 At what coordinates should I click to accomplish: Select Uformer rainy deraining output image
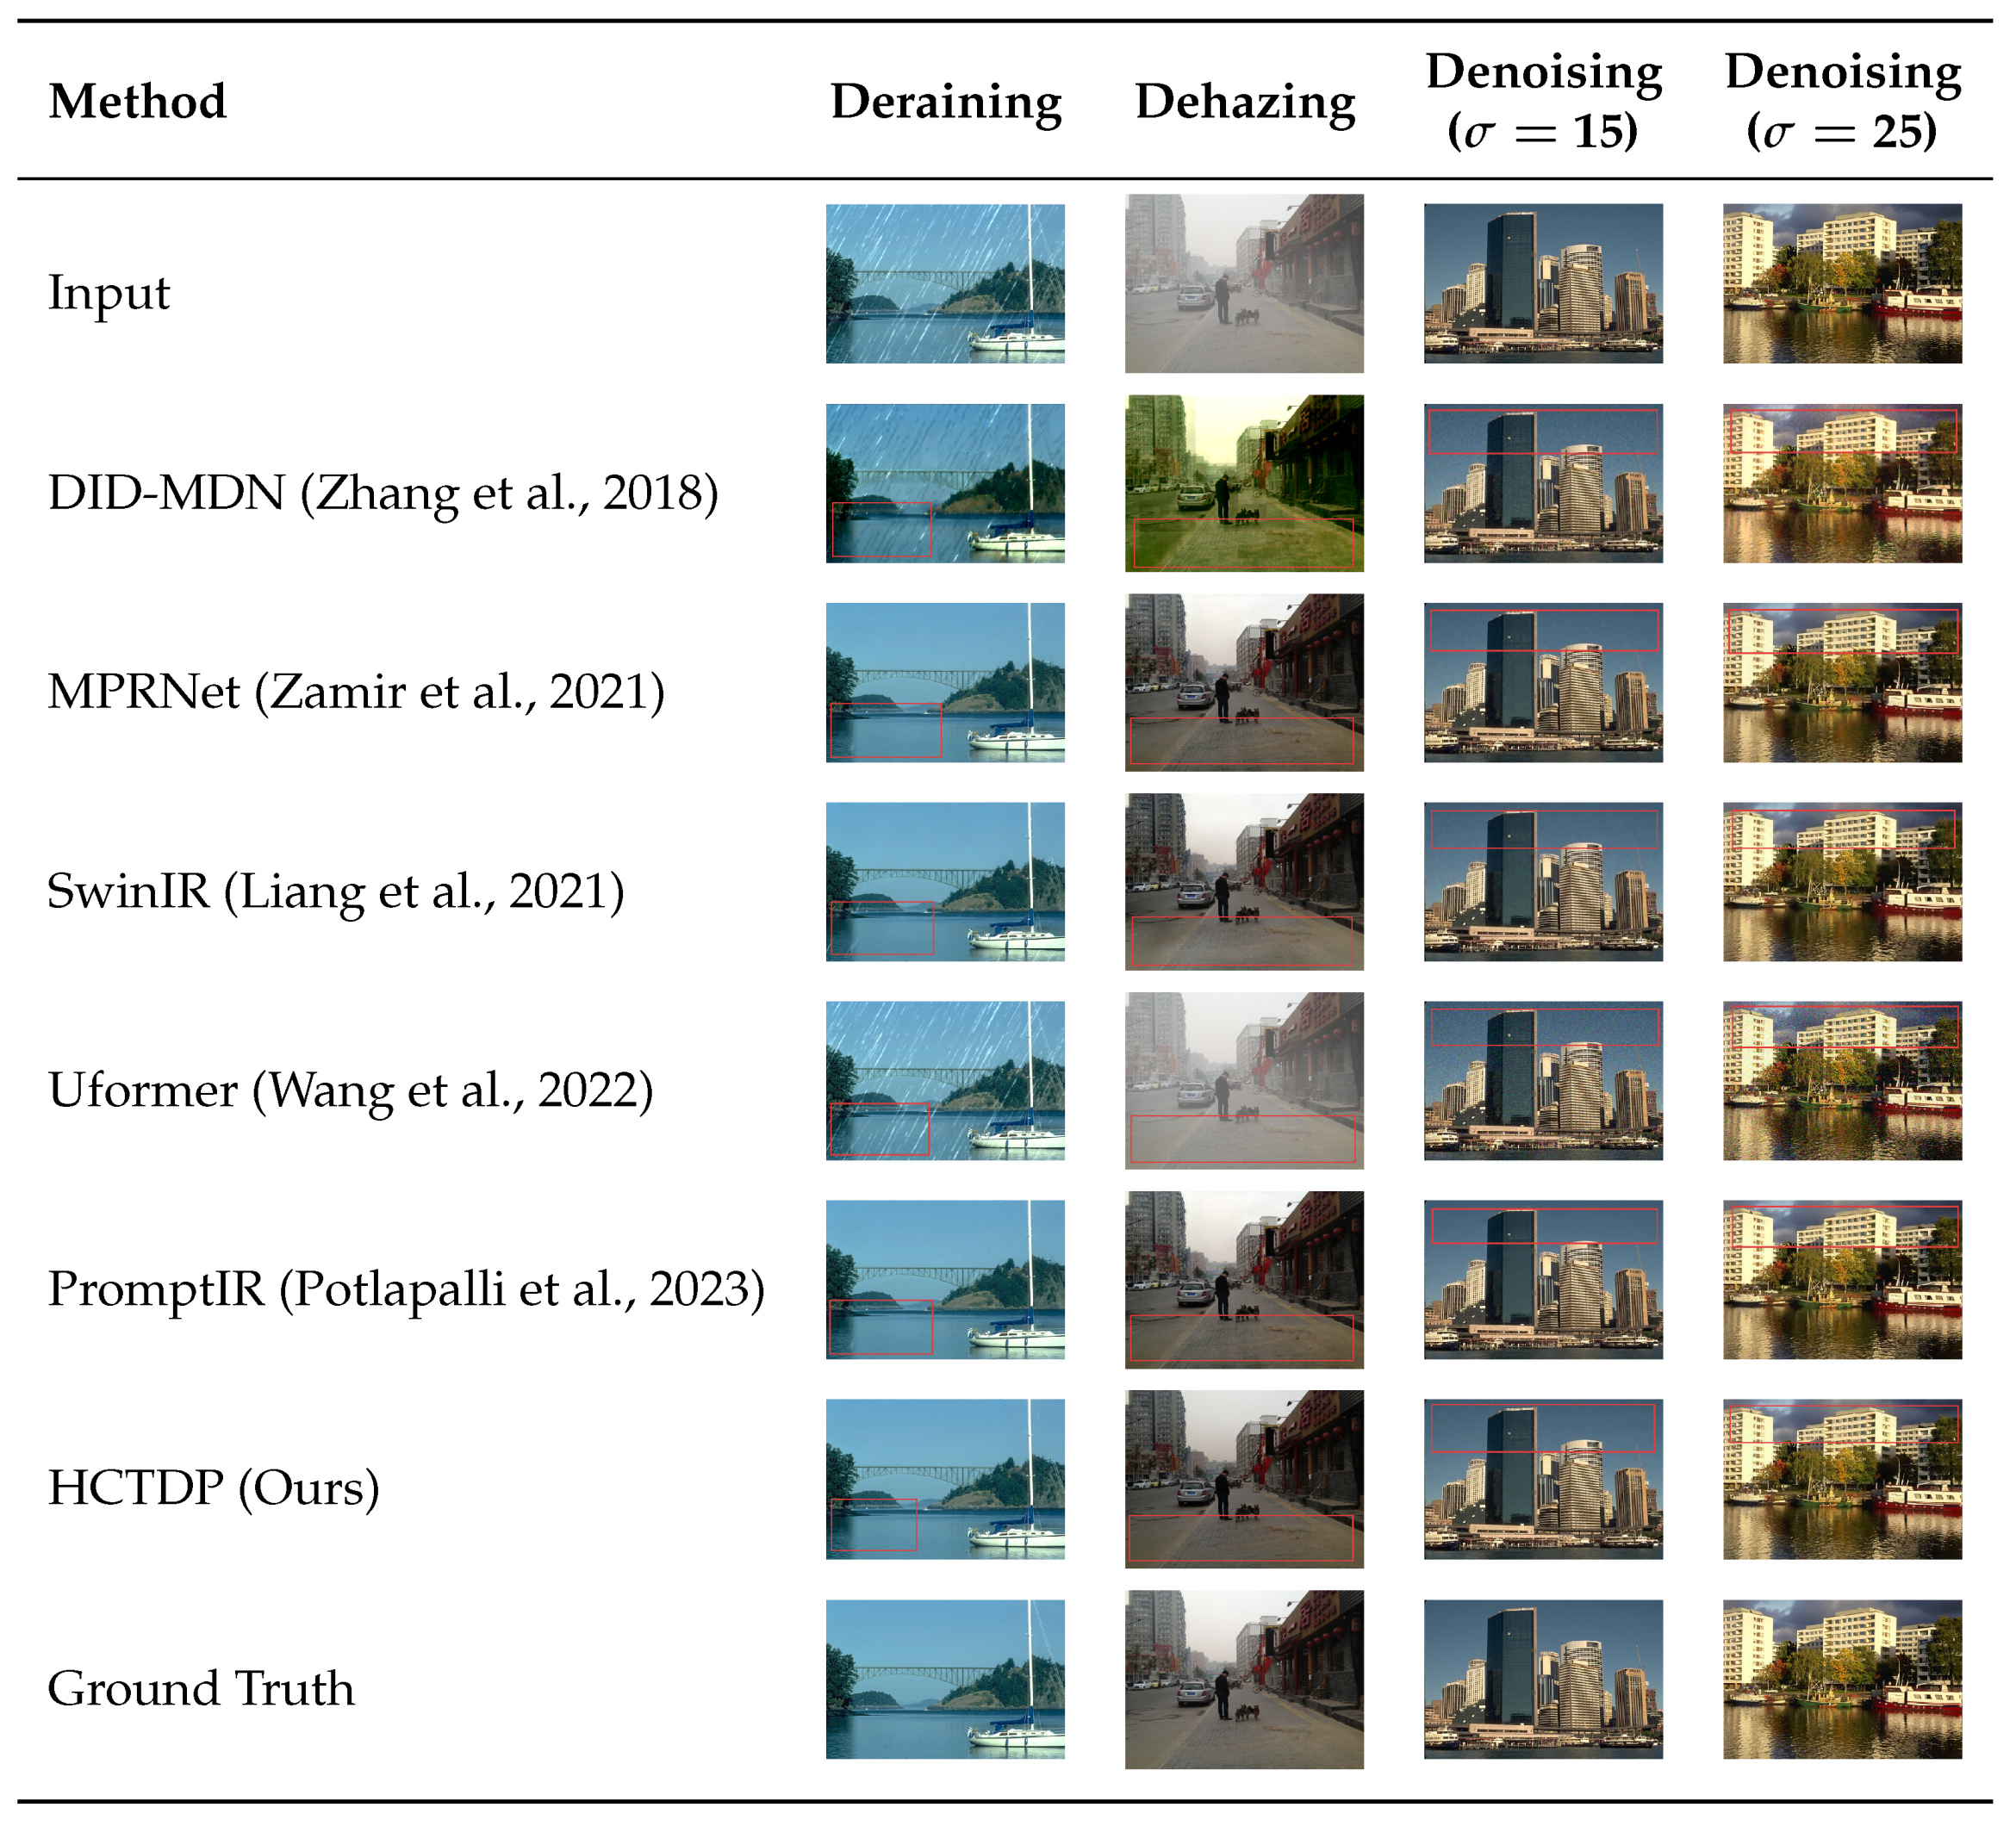coord(944,1080)
